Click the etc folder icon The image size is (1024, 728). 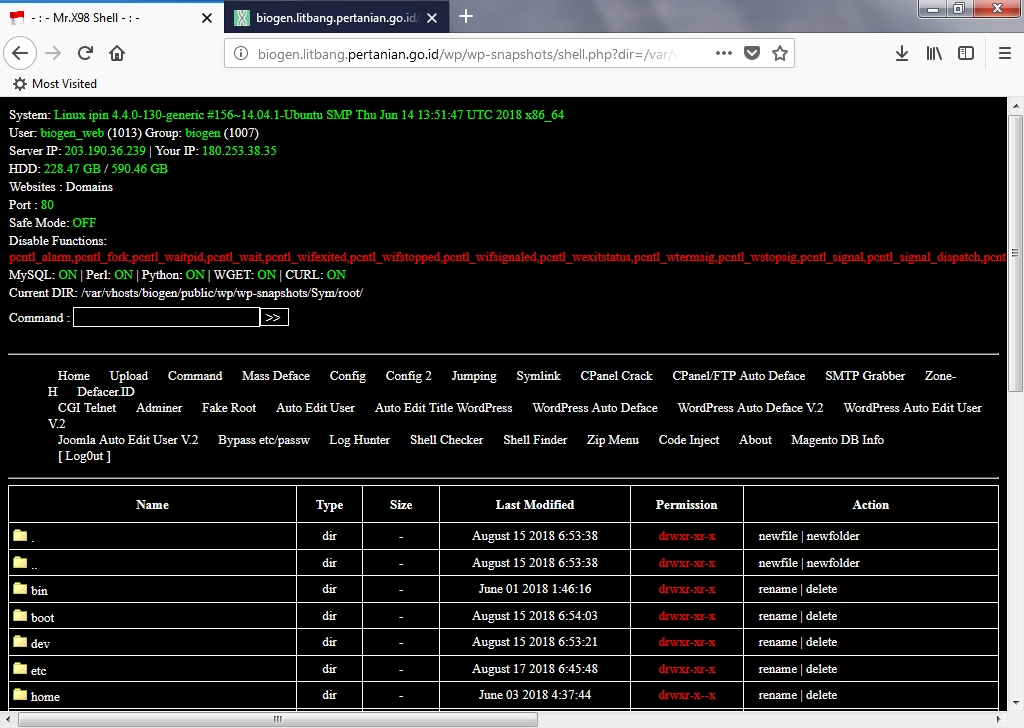(x=20, y=669)
